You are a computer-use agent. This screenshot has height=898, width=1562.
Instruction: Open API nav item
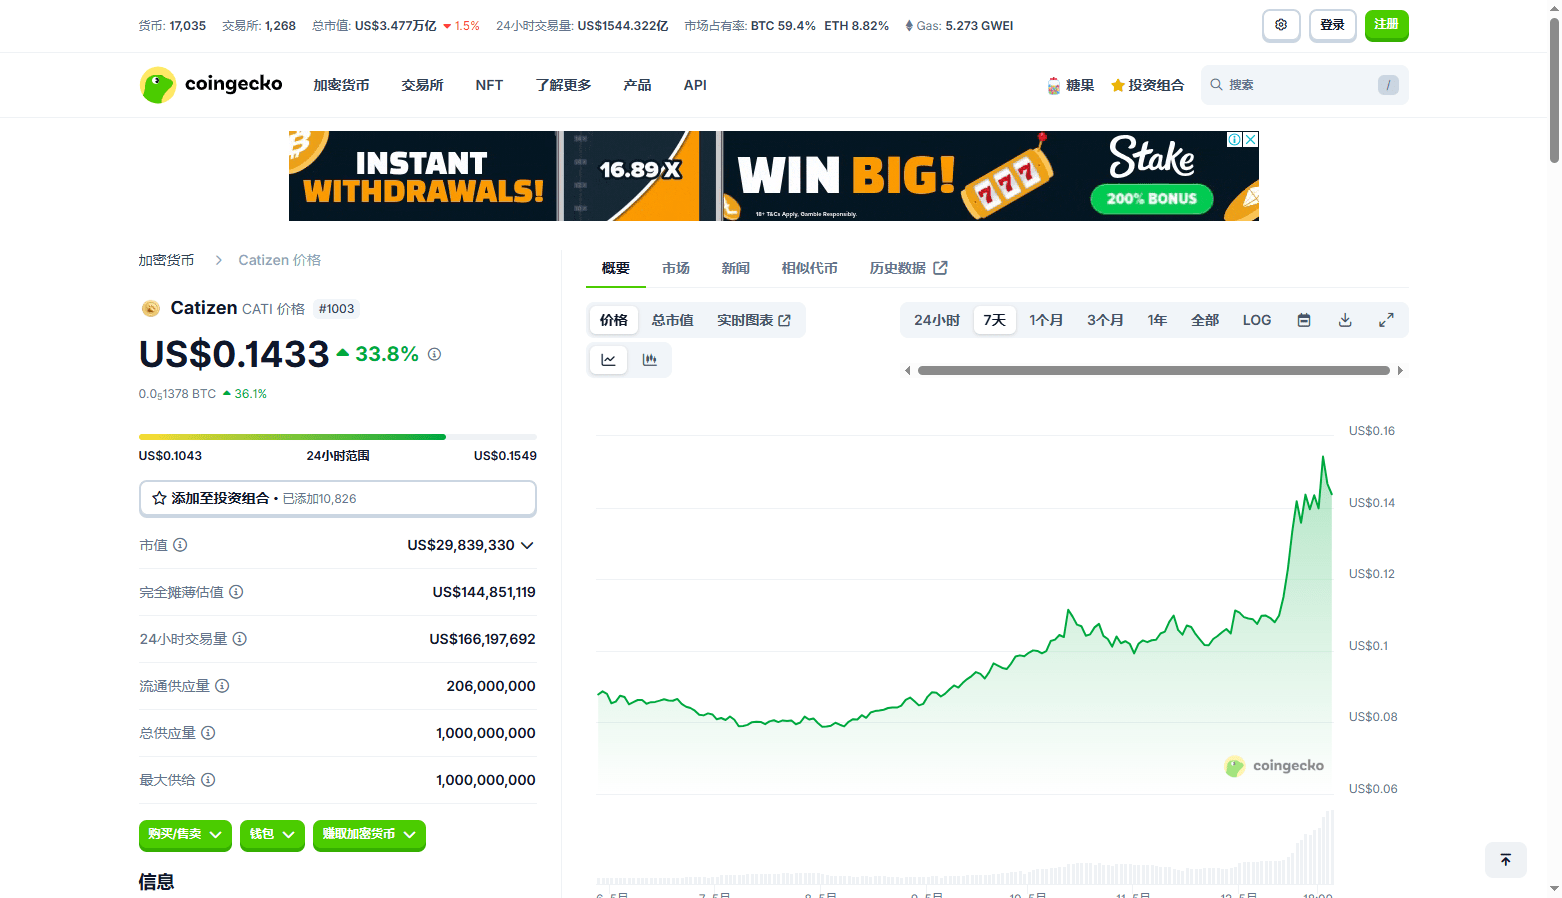coord(695,85)
